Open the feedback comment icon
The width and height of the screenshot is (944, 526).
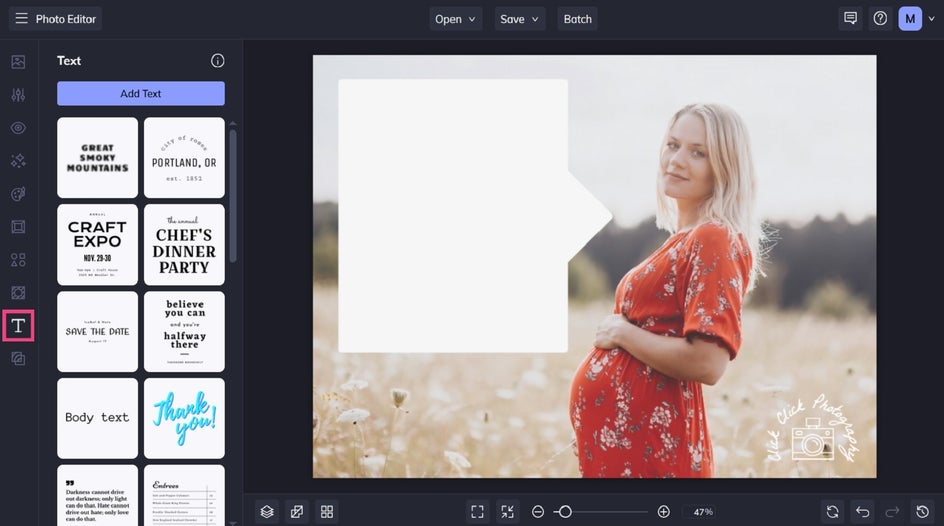(850, 19)
